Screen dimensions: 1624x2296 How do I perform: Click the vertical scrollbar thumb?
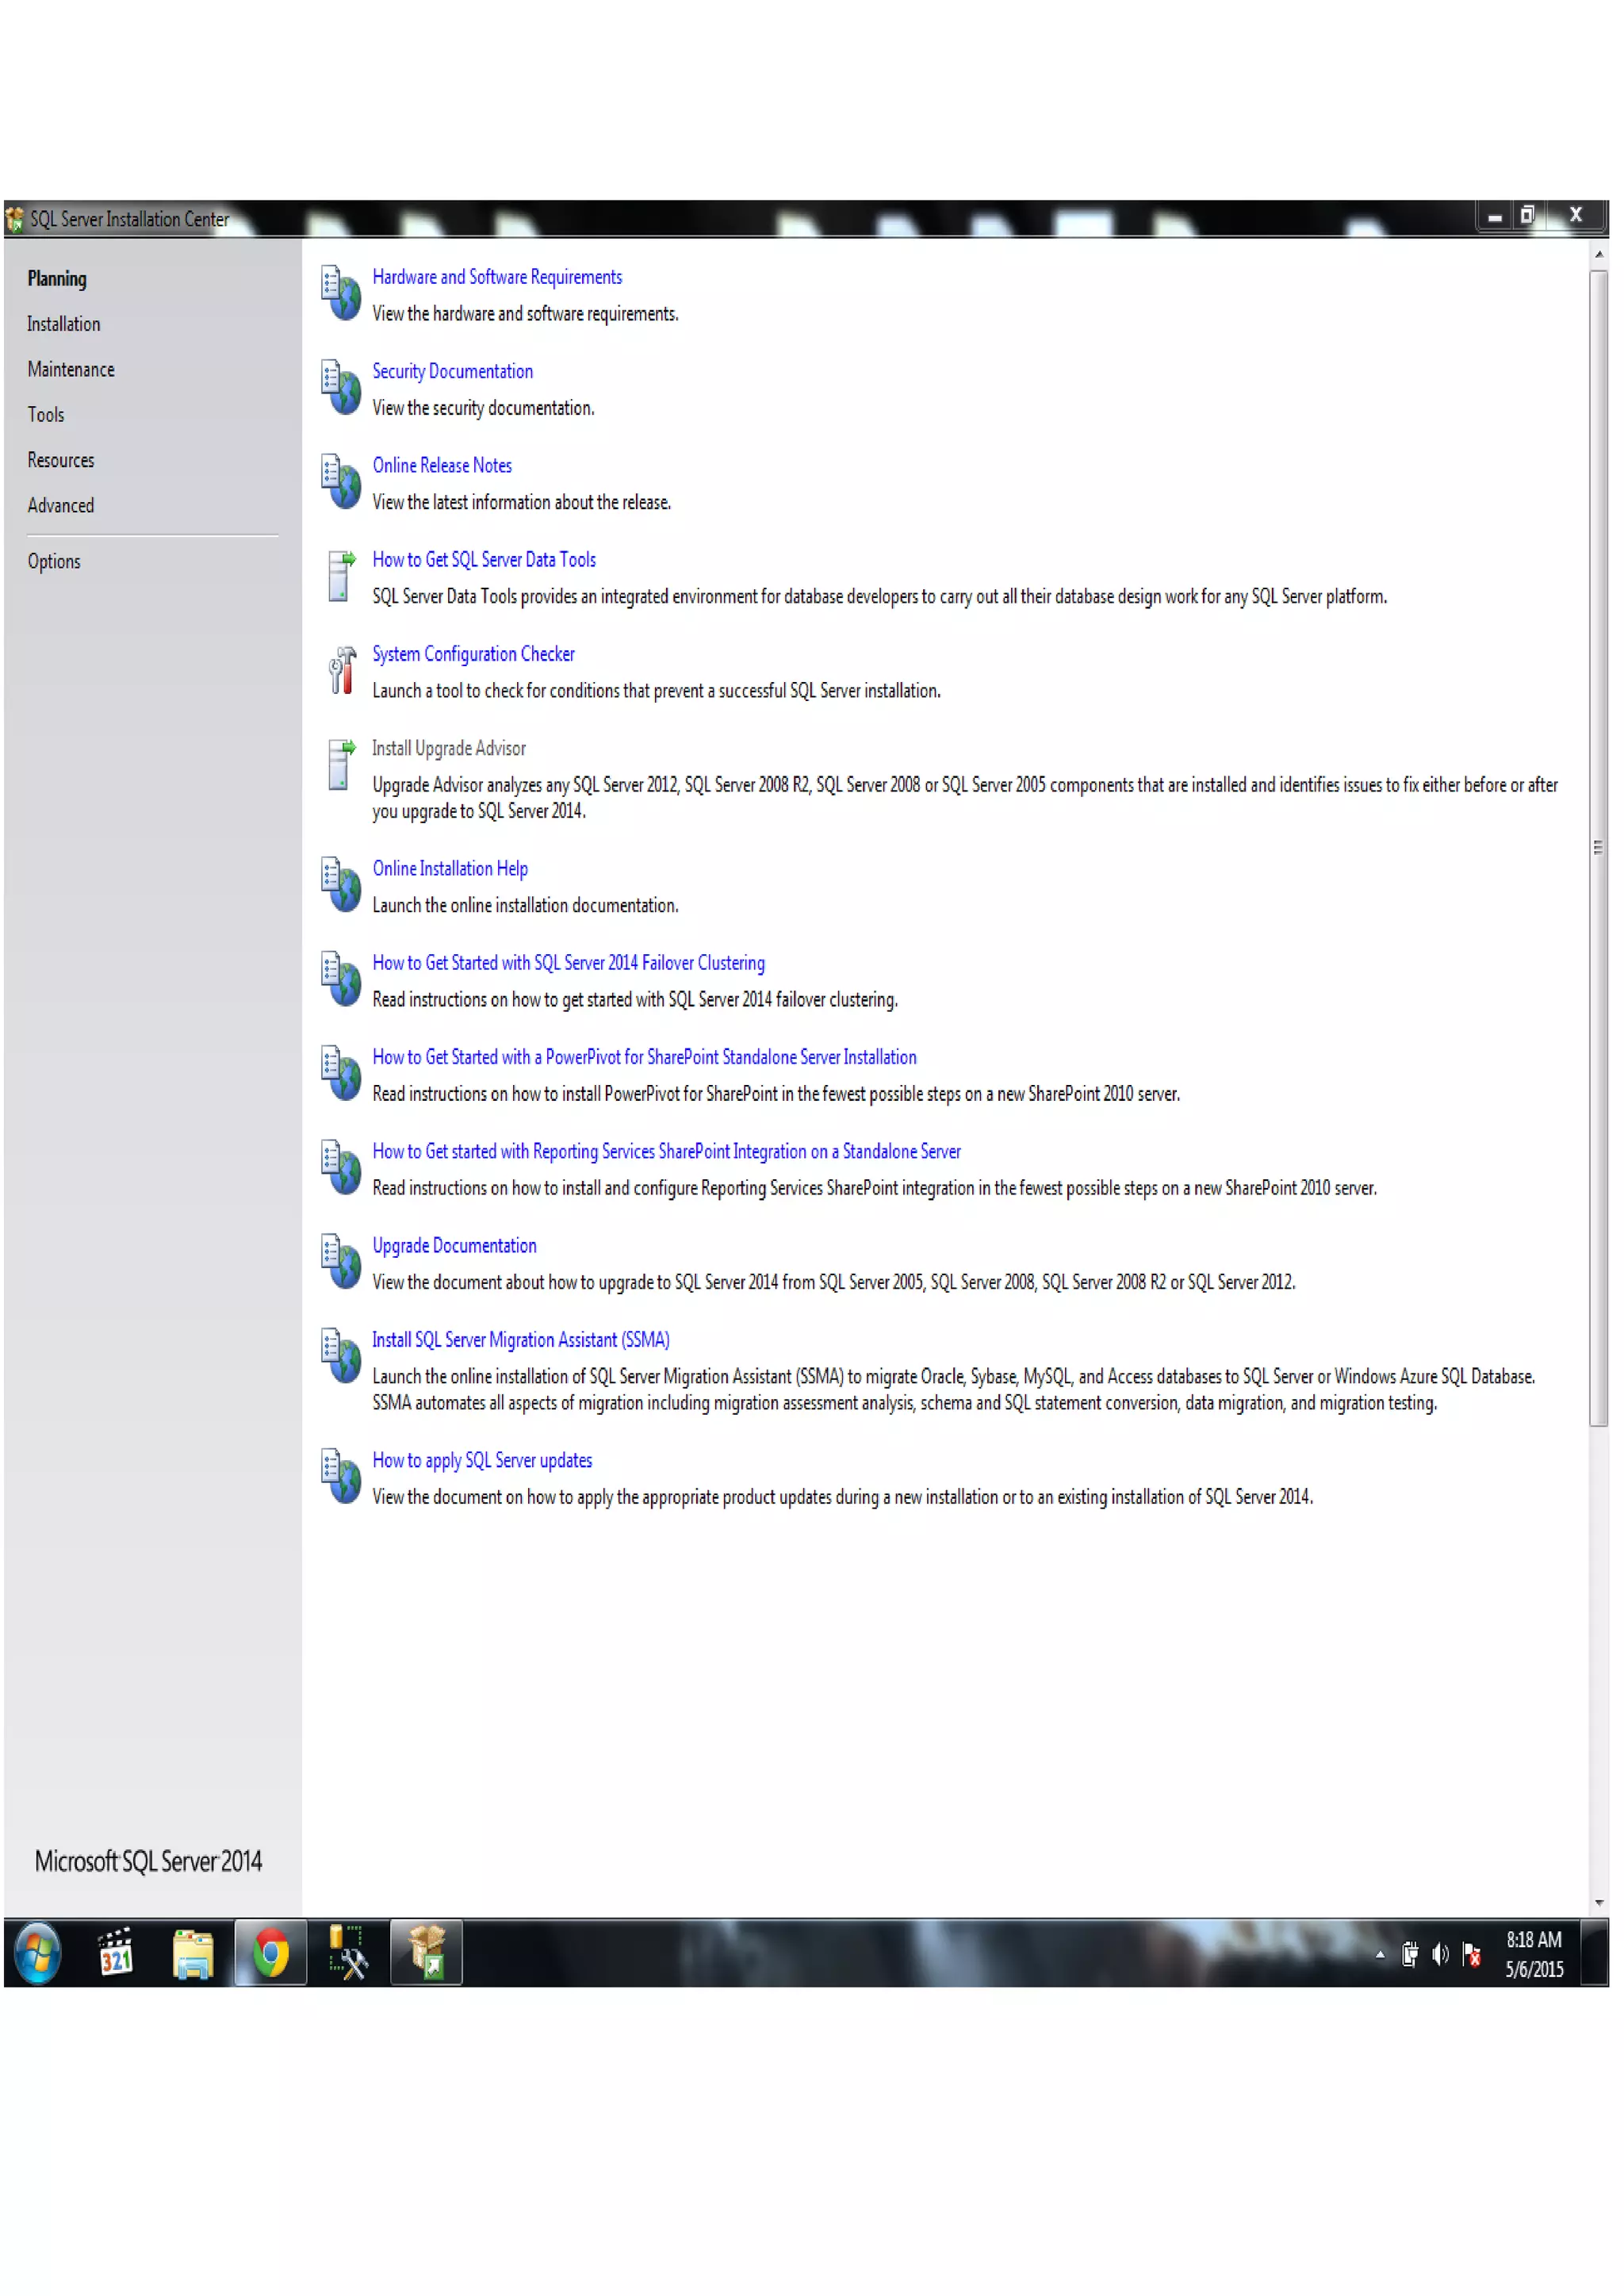click(x=1598, y=848)
